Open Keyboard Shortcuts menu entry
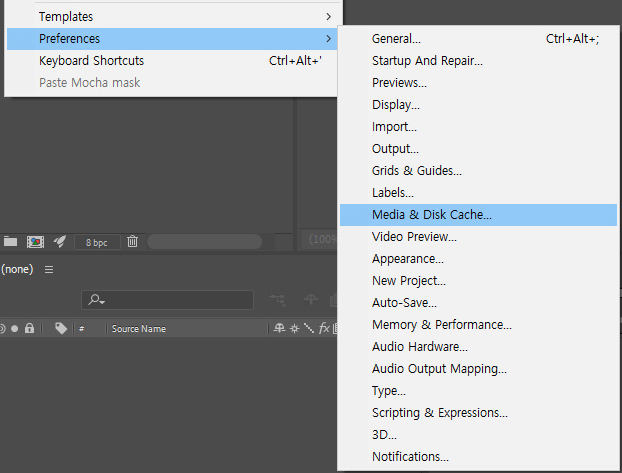Viewport: 622px width, 473px height. pos(172,61)
